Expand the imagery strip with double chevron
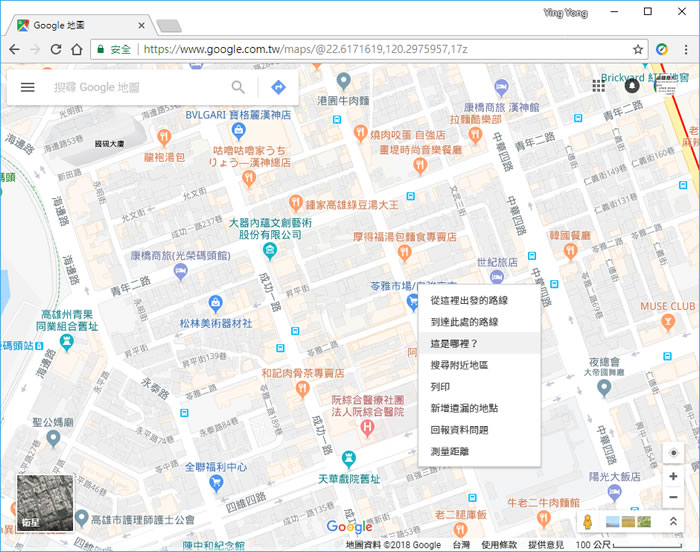This screenshot has width=700, height=552. 674,522
